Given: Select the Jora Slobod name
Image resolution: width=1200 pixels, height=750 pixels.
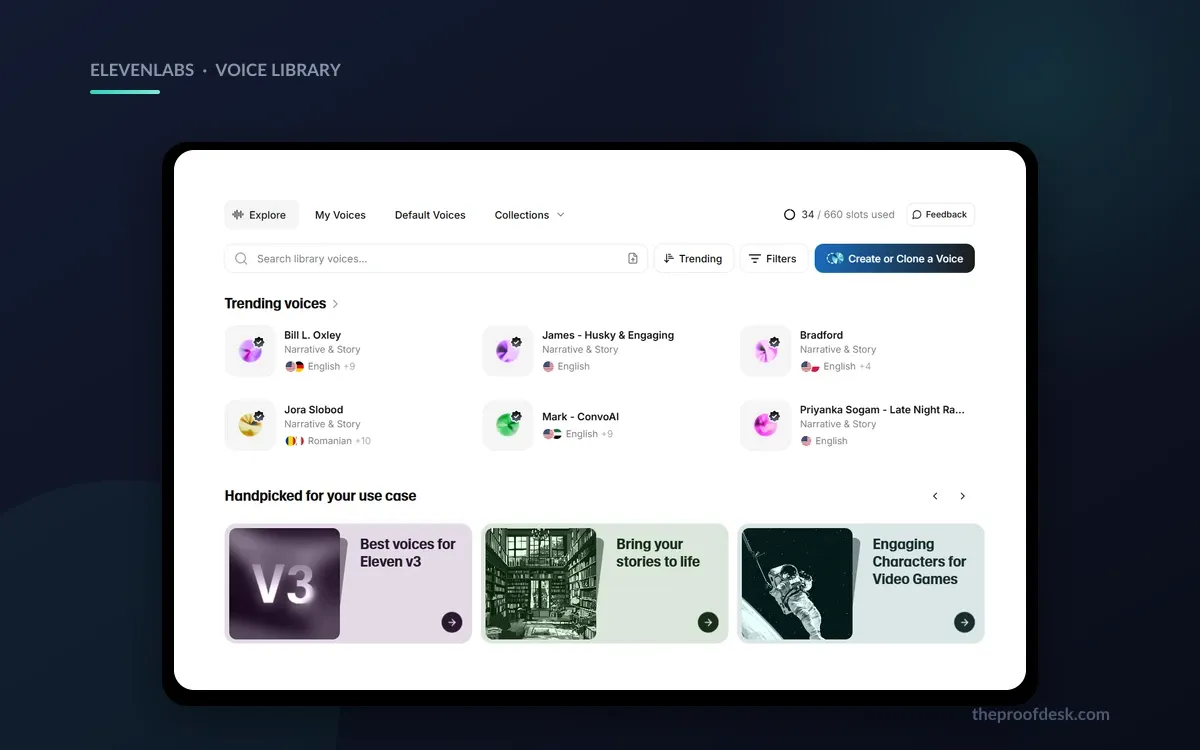Looking at the screenshot, I should [313, 410].
